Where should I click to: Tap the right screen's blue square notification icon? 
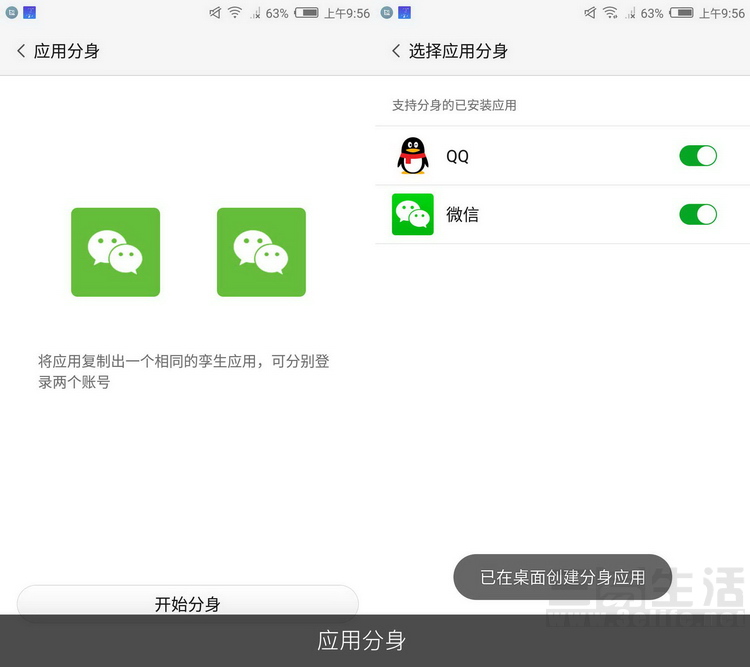tap(405, 12)
